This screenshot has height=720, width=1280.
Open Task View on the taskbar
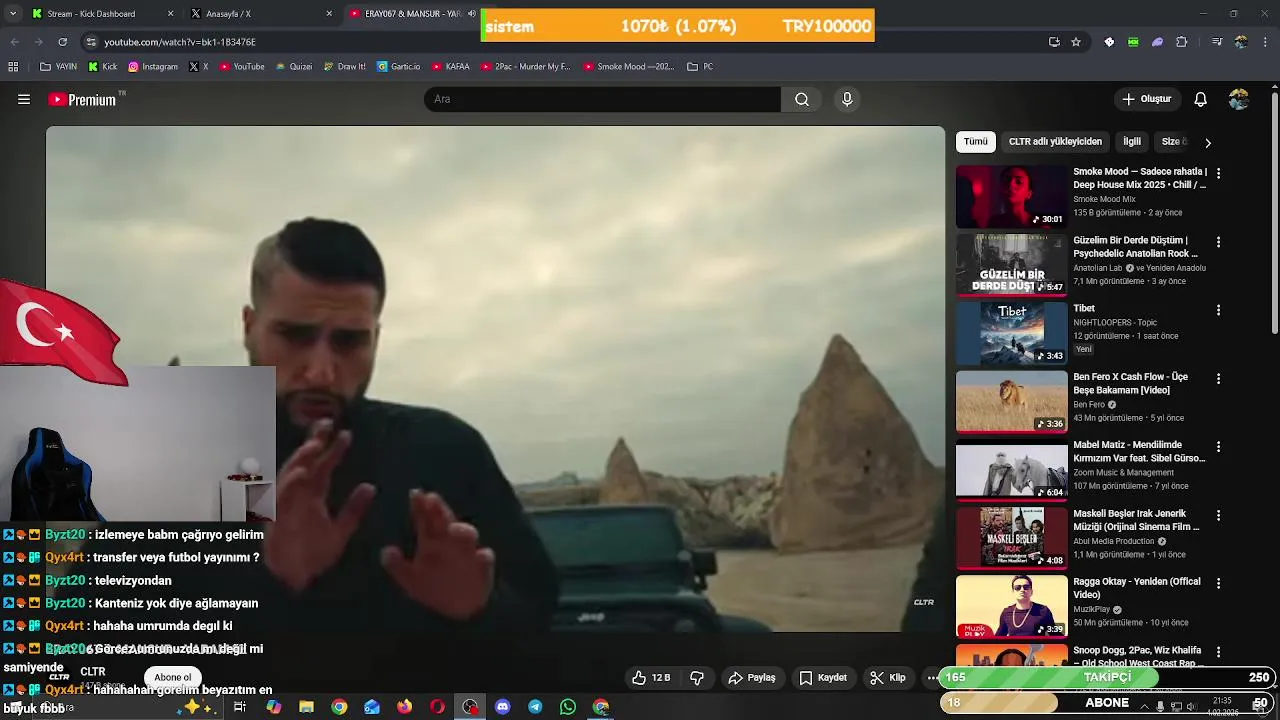240,707
